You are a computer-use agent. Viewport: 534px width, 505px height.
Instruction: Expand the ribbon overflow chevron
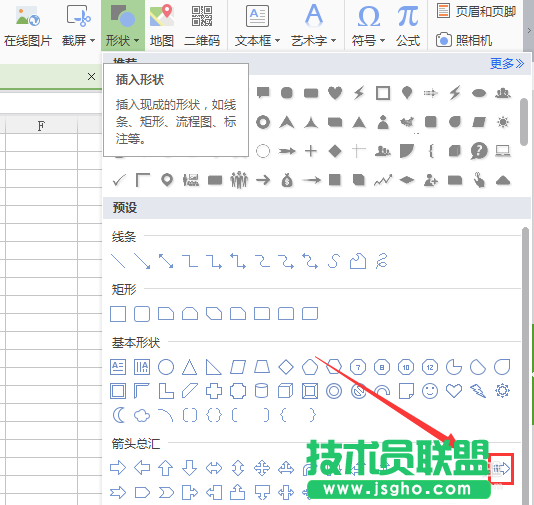click(529, 31)
